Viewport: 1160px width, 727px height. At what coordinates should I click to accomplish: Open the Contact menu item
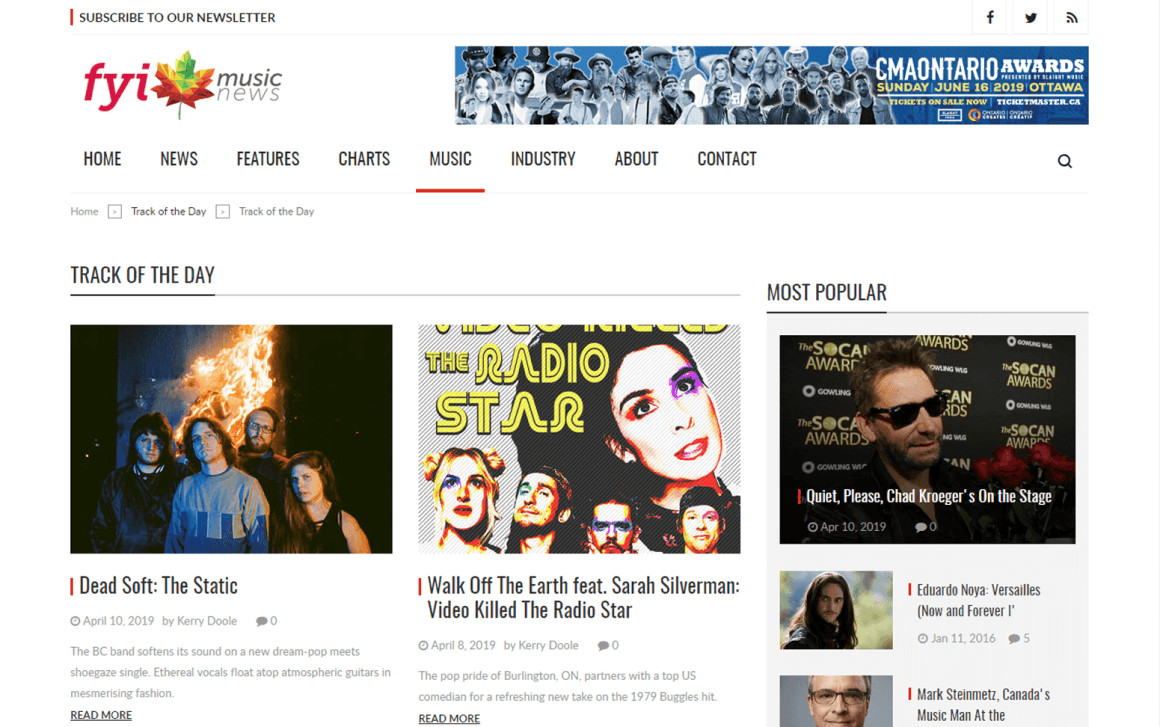point(727,159)
